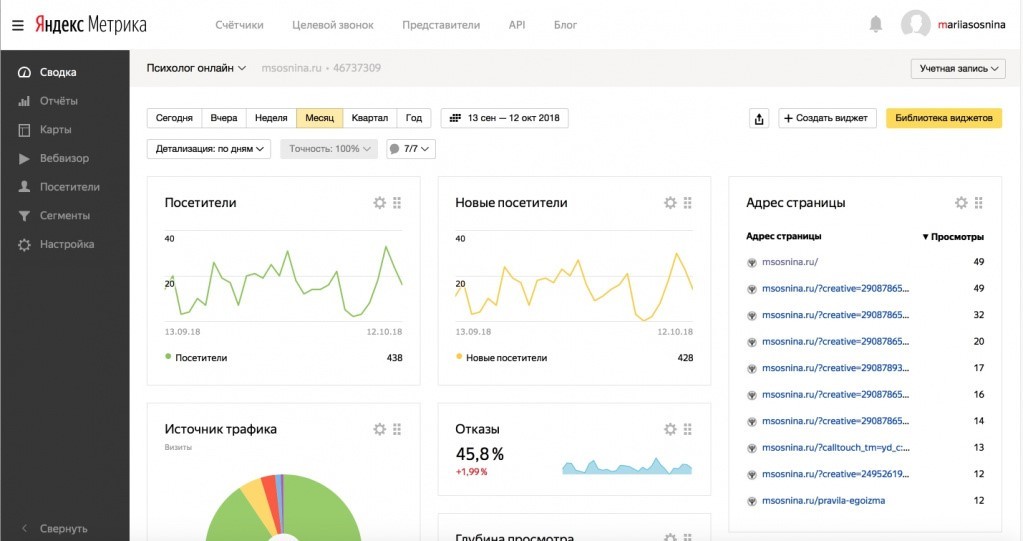This screenshot has height=541, width=1023.
Task: Select the Вчера period
Action: point(224,118)
